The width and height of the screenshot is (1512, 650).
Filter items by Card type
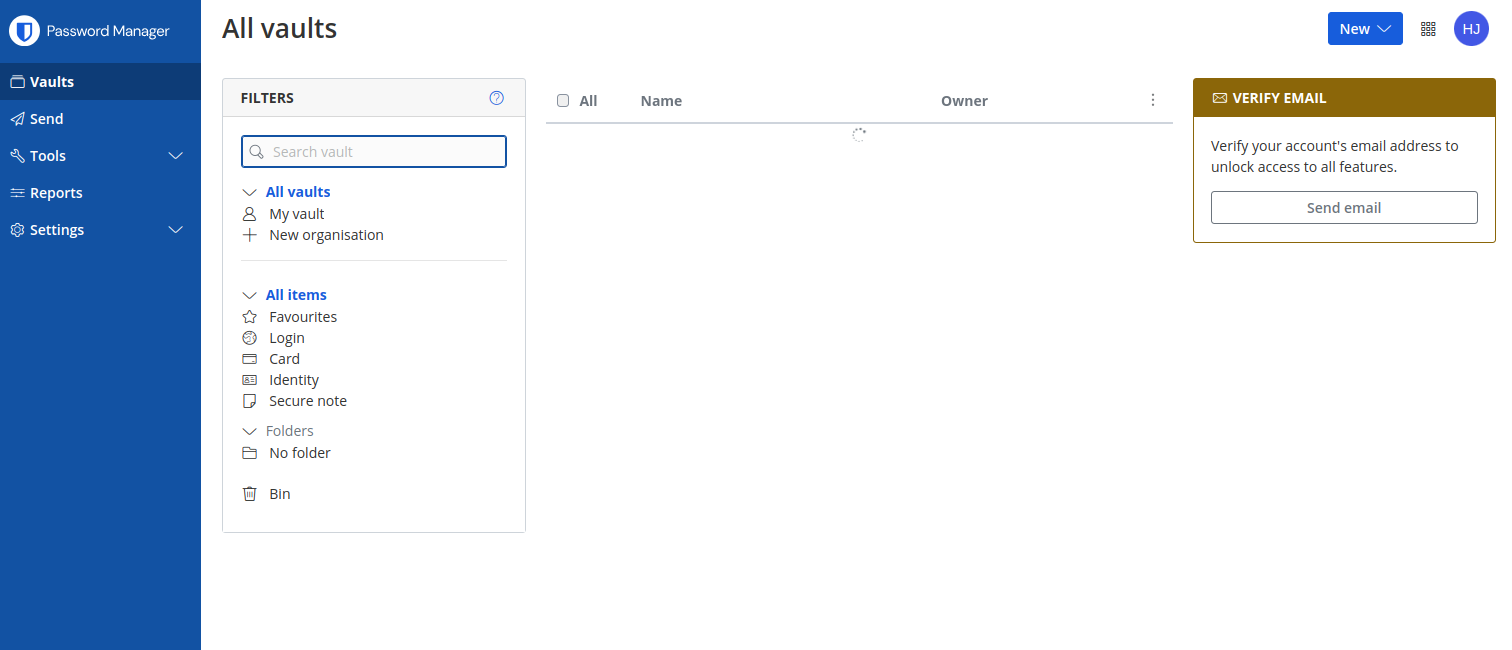(284, 359)
